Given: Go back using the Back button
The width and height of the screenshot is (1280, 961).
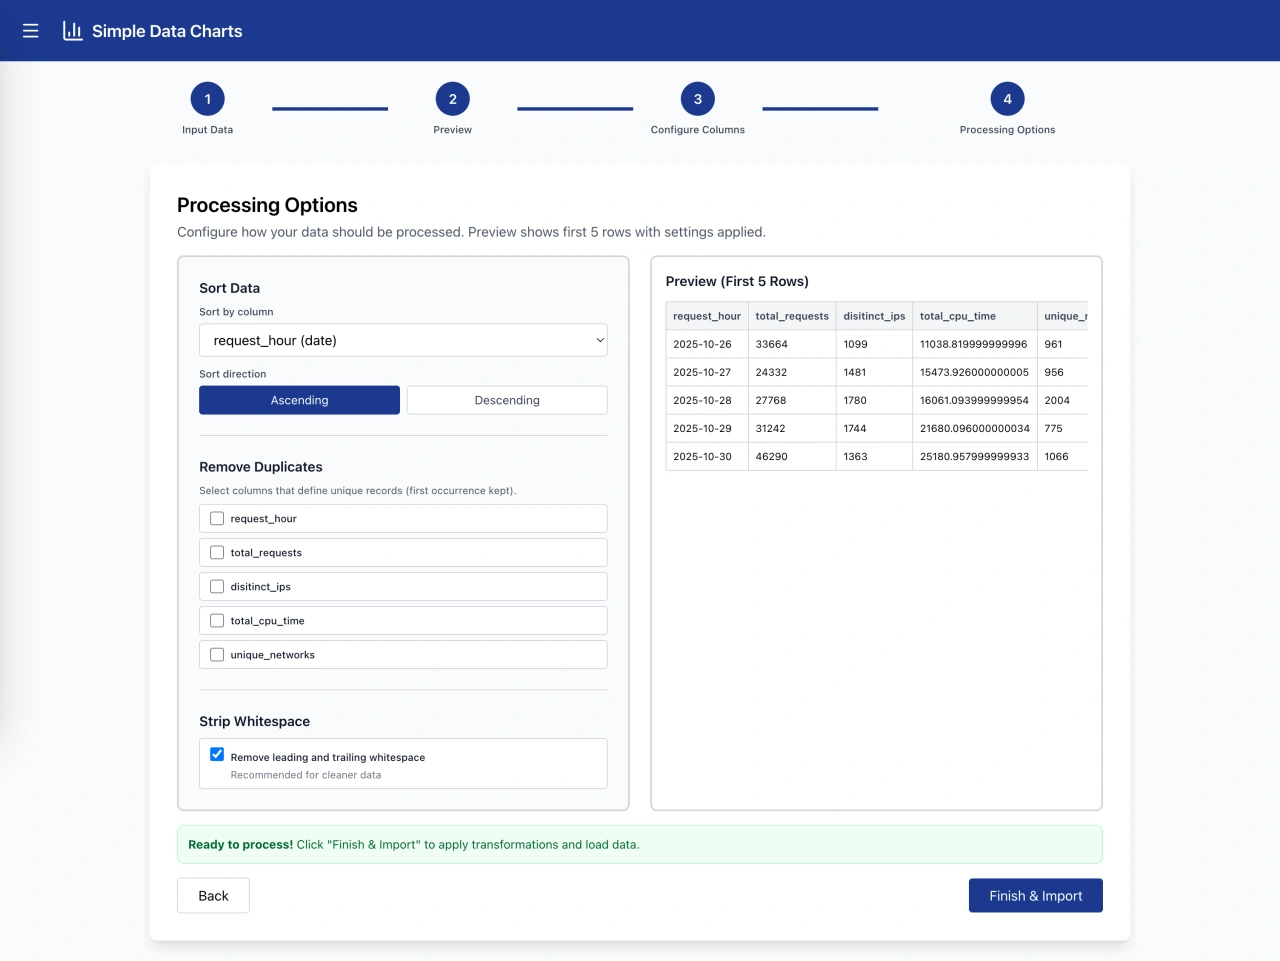Looking at the screenshot, I should (x=213, y=895).
